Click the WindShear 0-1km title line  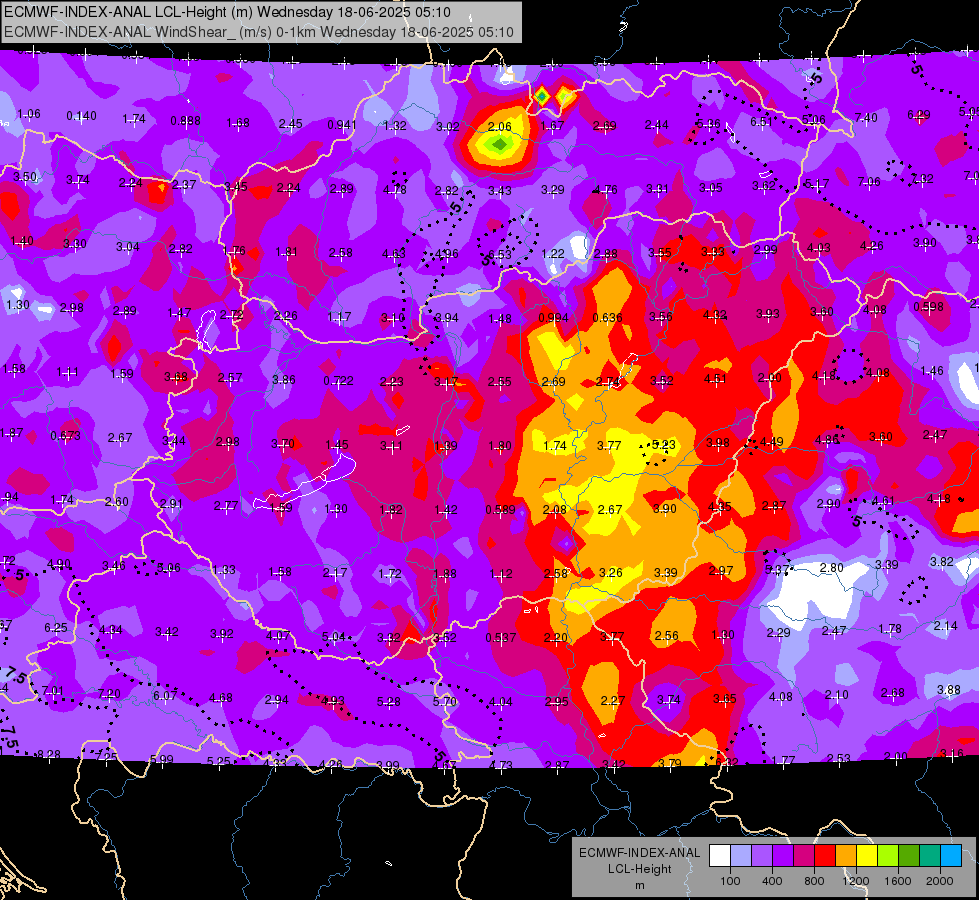tap(258, 32)
